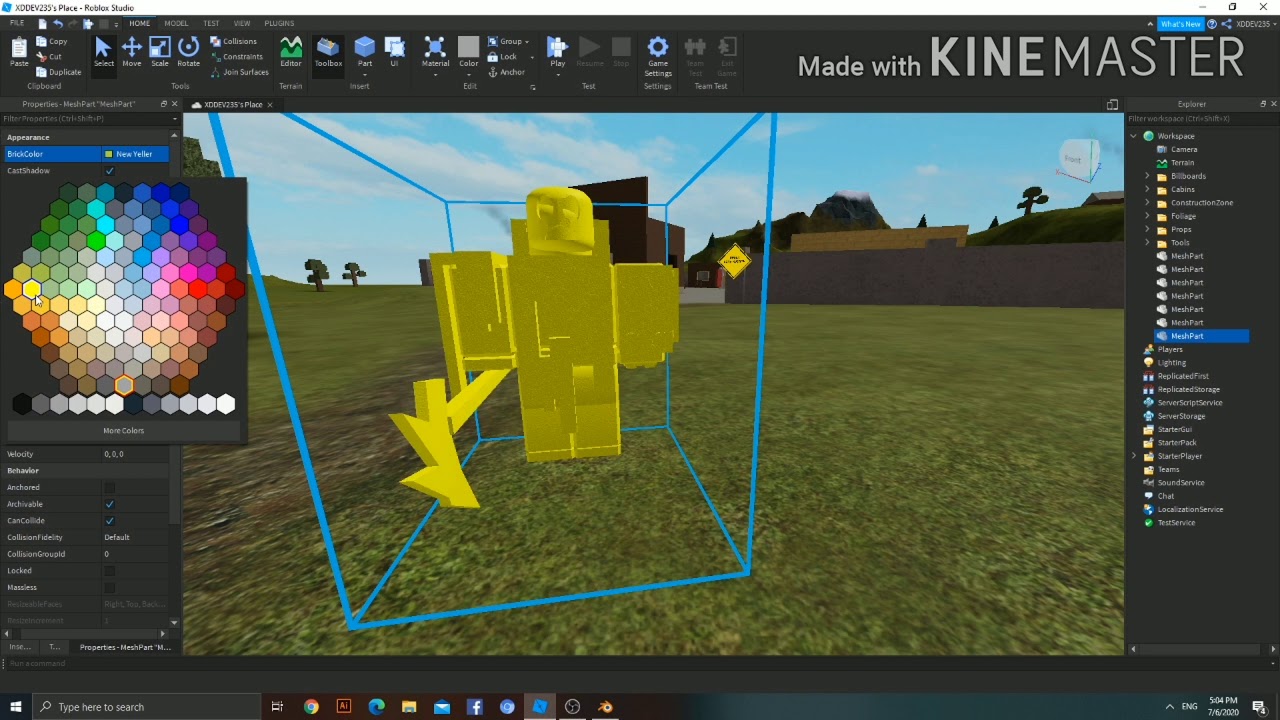Screen dimensions: 1280x720
Task: Activate the Rotate tool
Action: click(188, 53)
